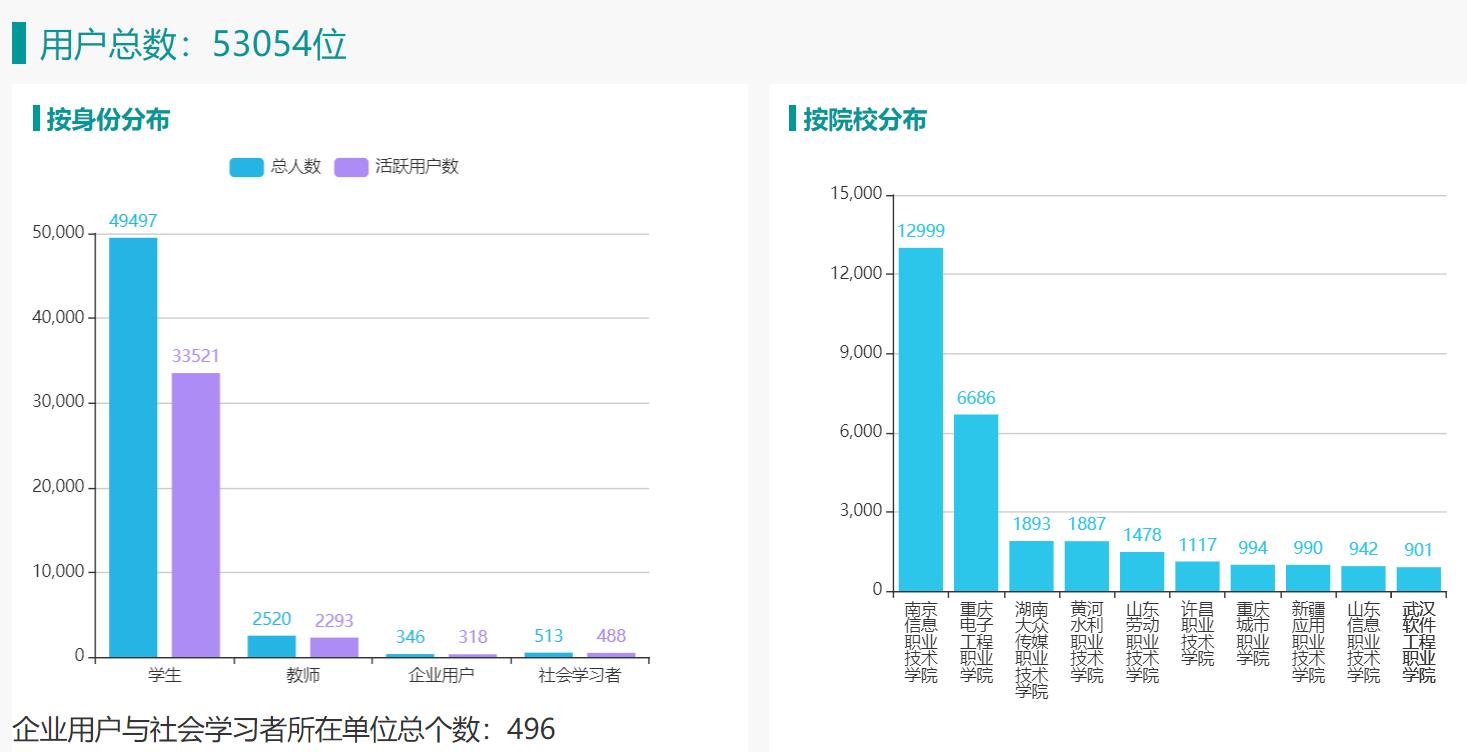Screen dimensions: 1467x752
Task: Click the 按身份分布 section heading
Action: click(108, 120)
